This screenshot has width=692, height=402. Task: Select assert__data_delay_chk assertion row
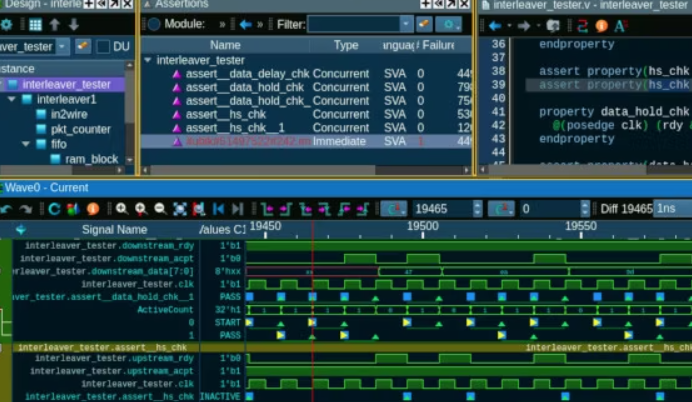246,74
